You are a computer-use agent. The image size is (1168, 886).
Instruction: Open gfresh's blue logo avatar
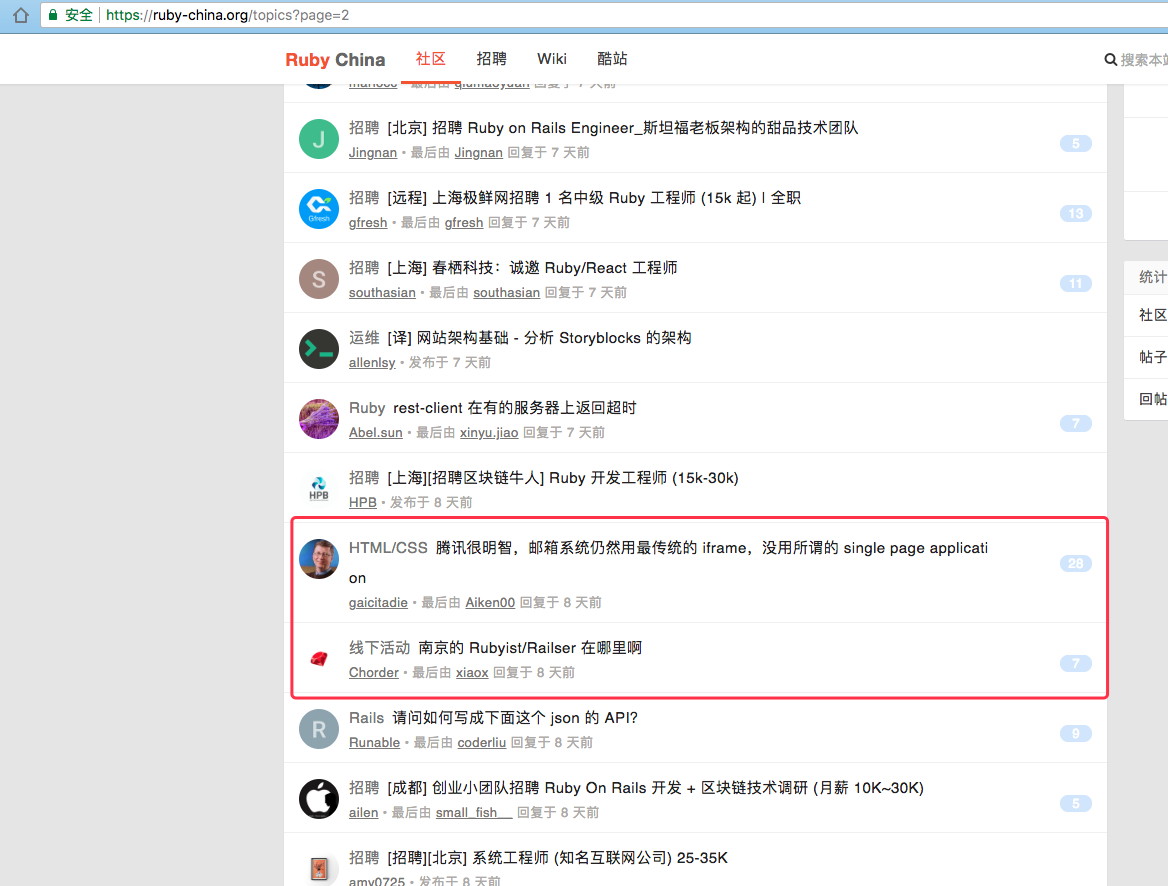click(x=319, y=209)
